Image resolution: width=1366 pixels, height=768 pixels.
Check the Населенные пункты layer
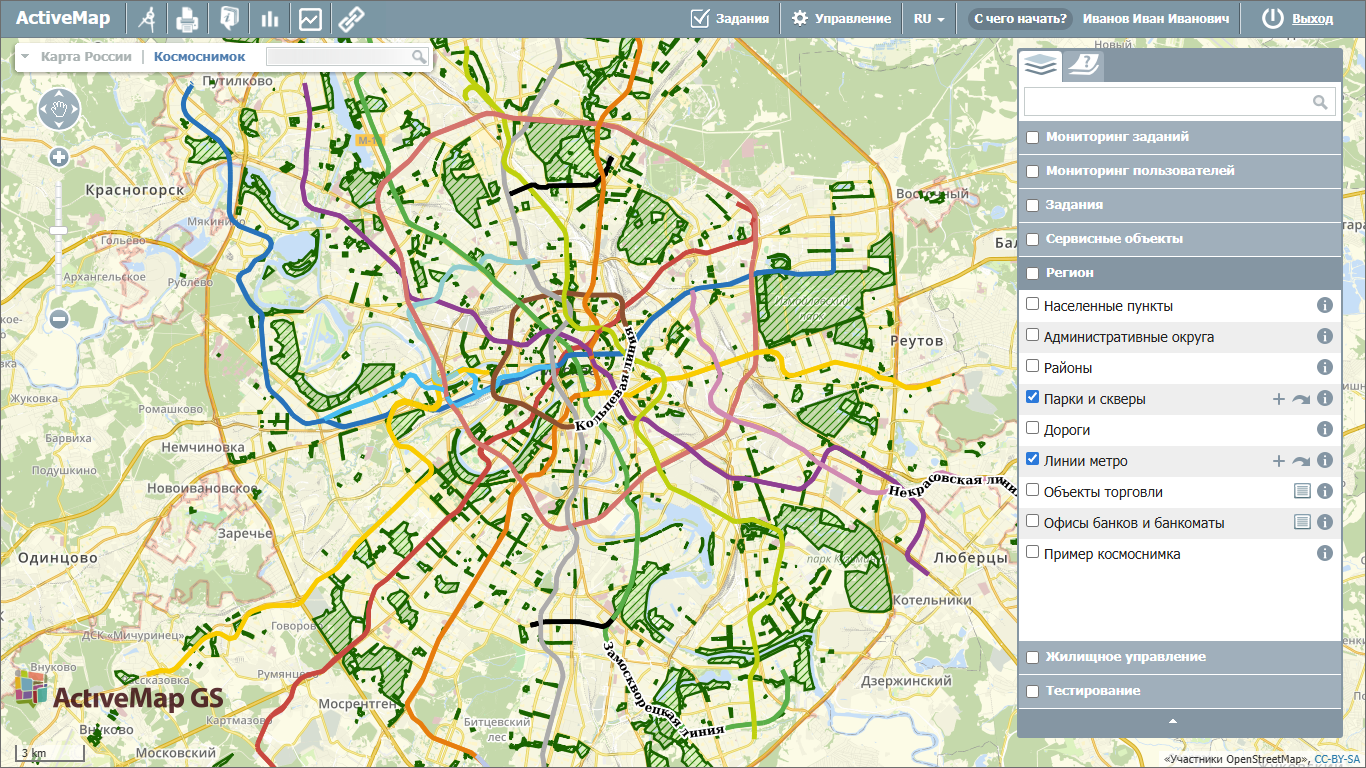pos(1033,304)
